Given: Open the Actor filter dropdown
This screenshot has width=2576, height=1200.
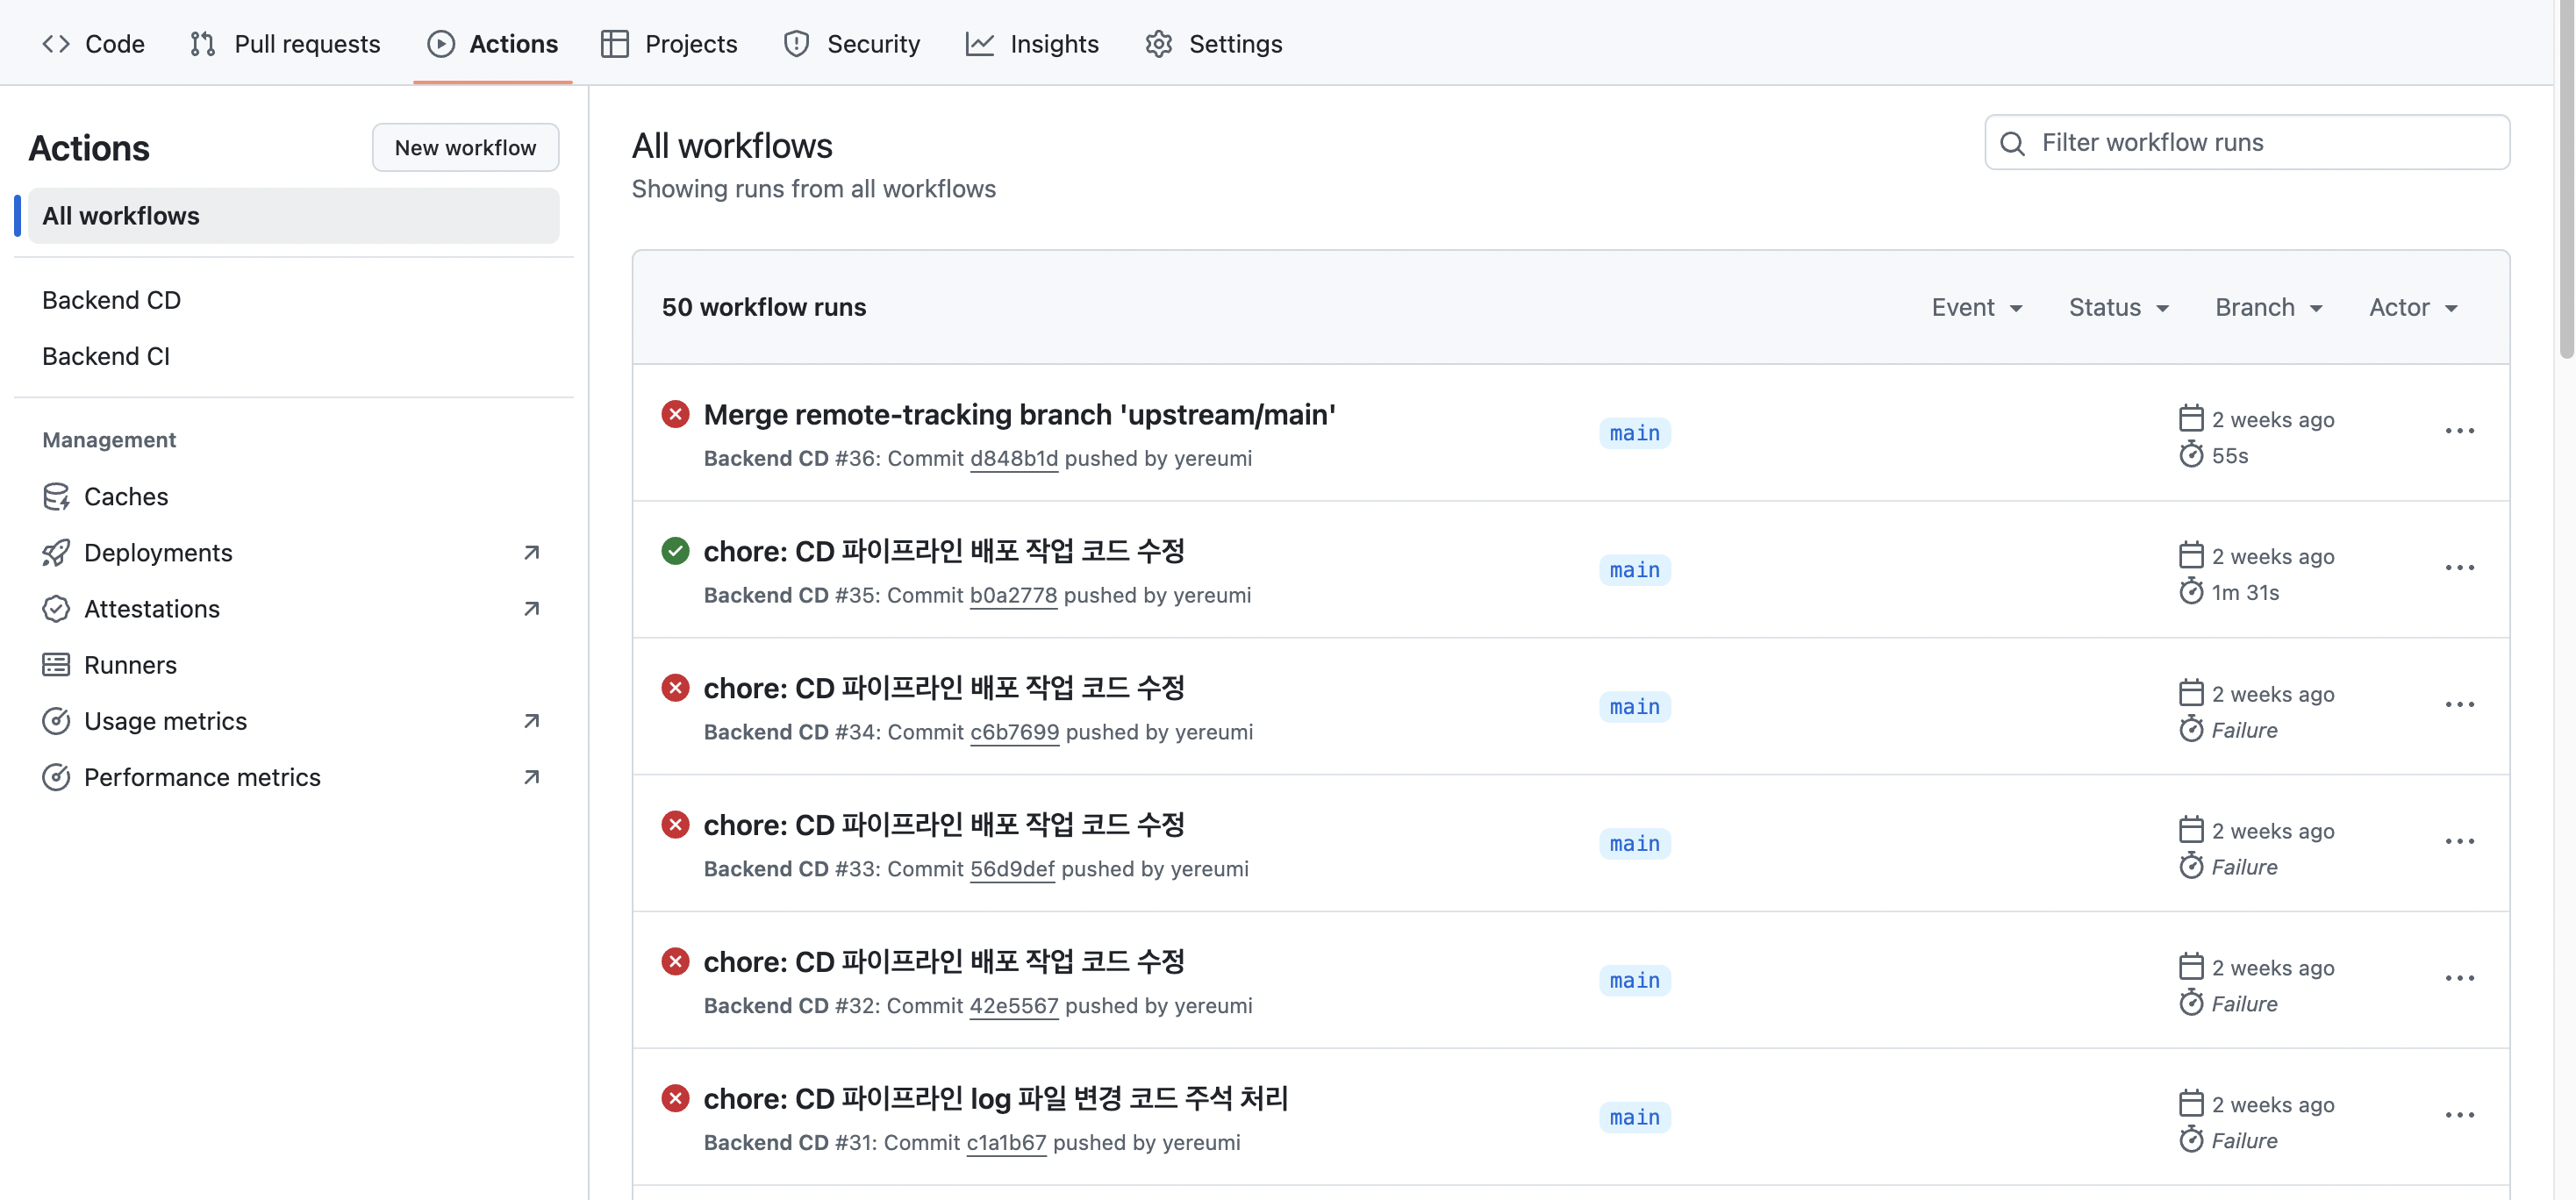Looking at the screenshot, I should pos(2413,307).
